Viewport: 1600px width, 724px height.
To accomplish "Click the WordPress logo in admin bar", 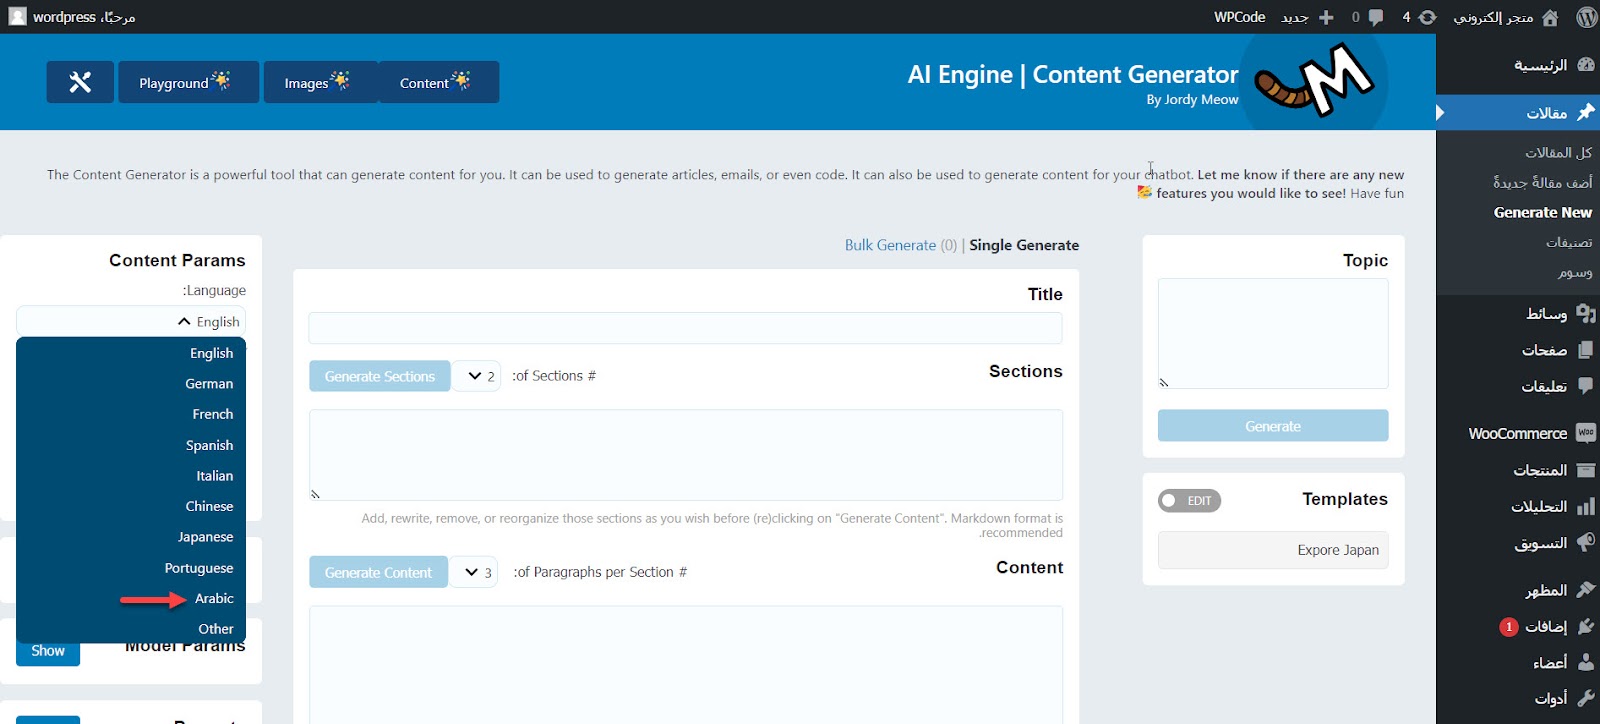I will coord(1586,17).
